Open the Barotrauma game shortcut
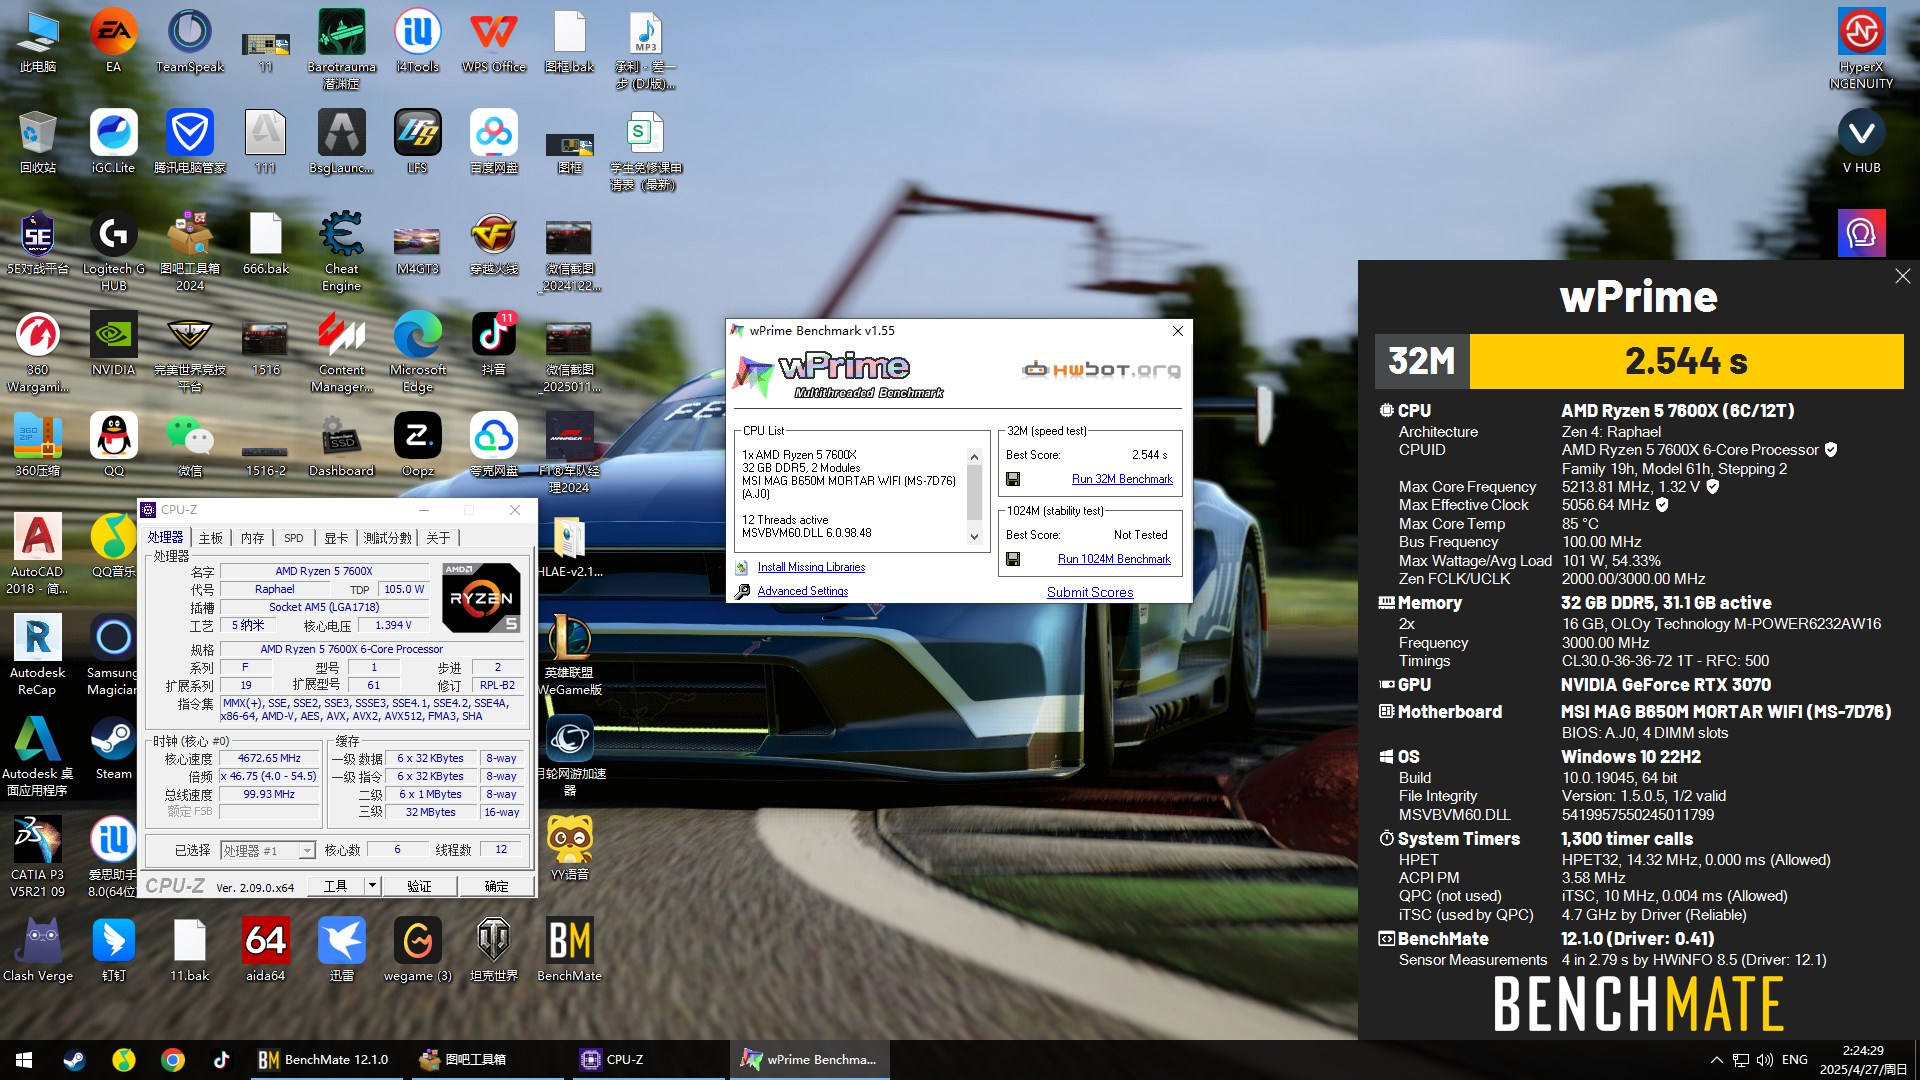1920x1080 pixels. click(x=341, y=48)
